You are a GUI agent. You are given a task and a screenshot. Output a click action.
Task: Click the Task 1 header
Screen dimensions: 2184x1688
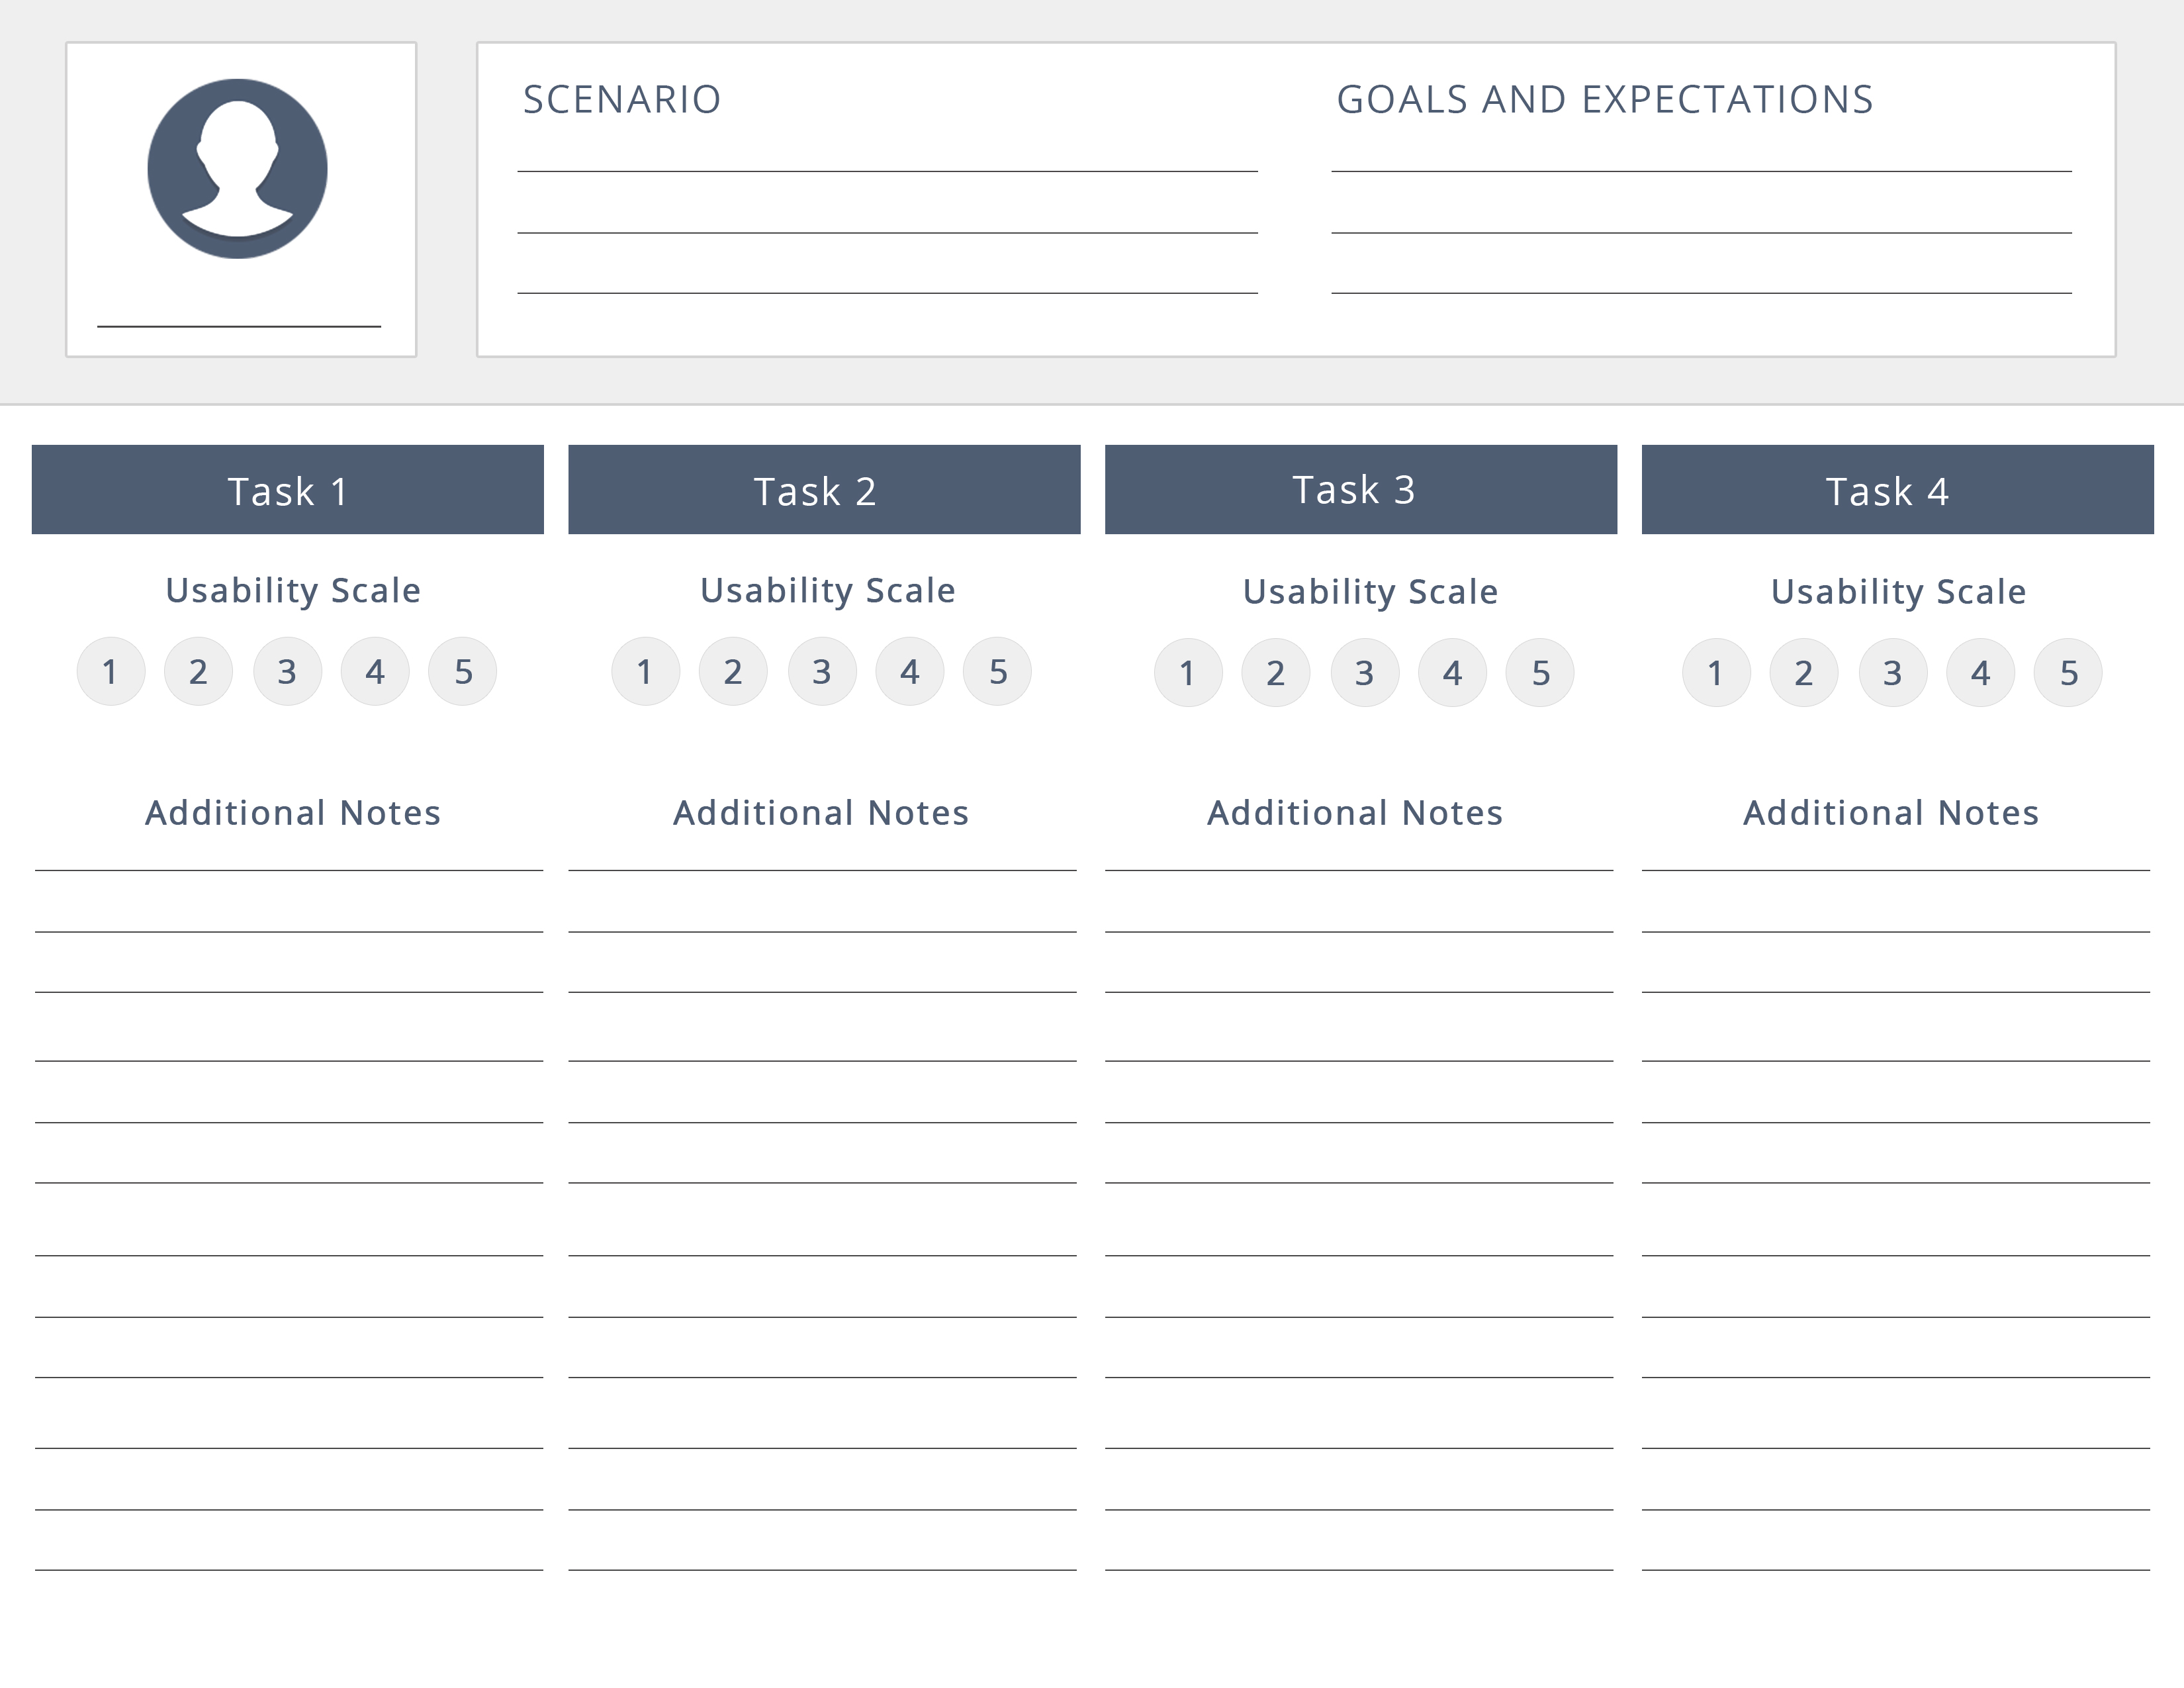click(288, 490)
